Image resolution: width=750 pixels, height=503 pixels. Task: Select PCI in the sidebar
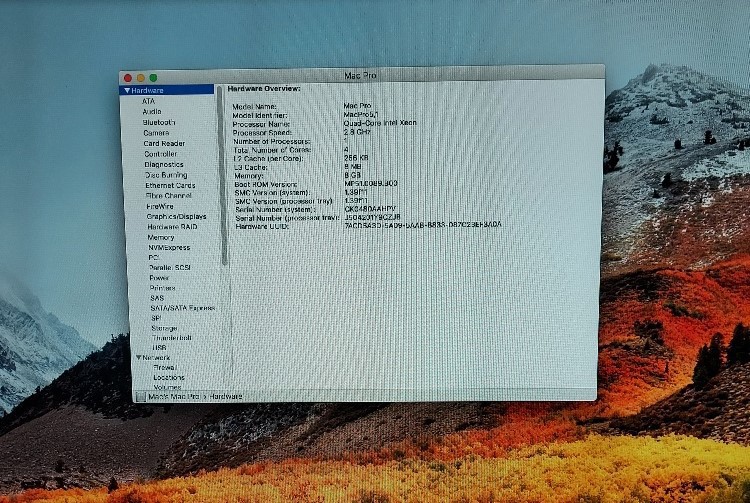(154, 258)
